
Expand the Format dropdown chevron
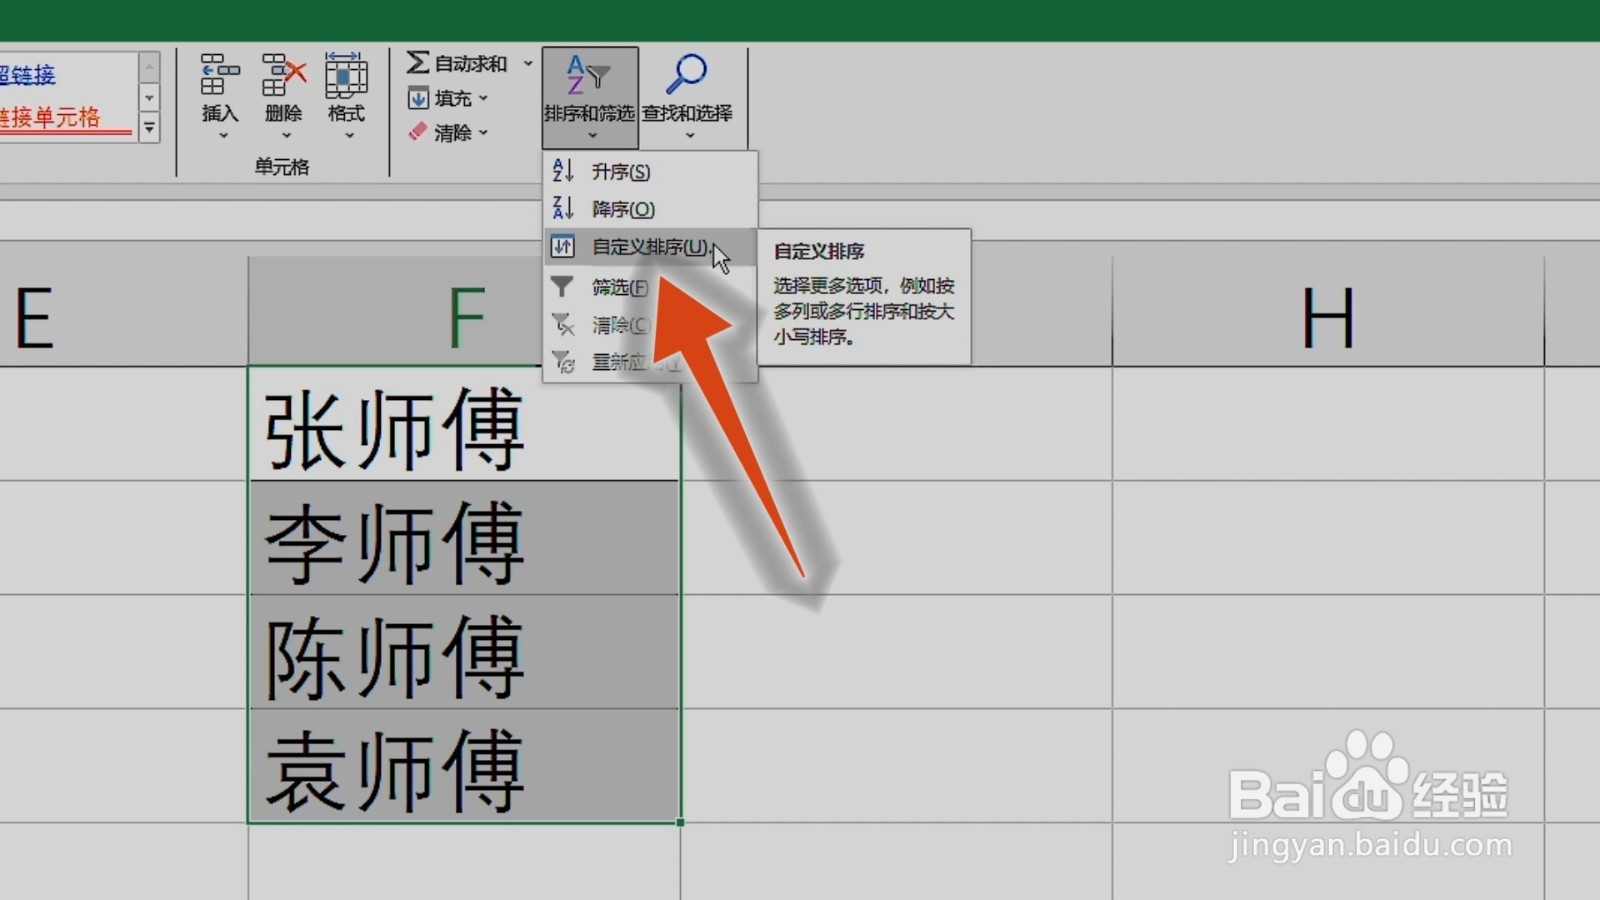click(349, 135)
